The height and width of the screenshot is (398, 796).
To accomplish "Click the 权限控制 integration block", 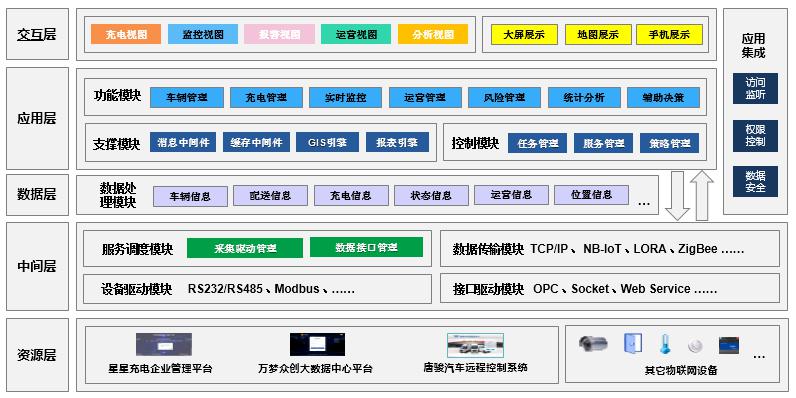I will pyautogui.click(x=755, y=136).
